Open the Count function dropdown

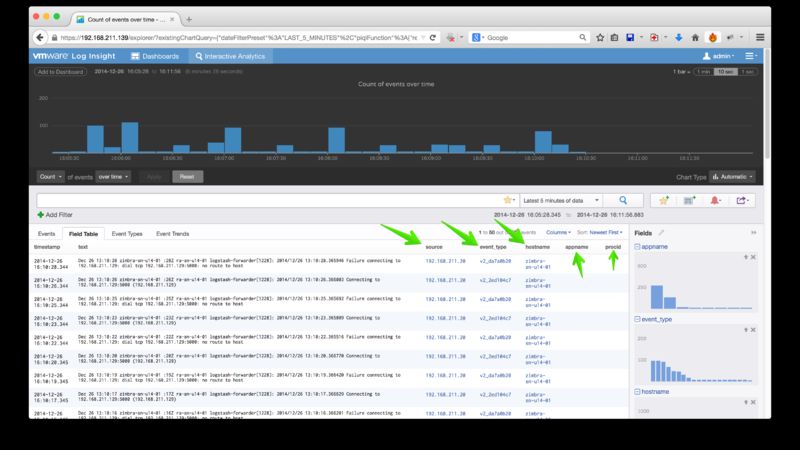coord(50,177)
